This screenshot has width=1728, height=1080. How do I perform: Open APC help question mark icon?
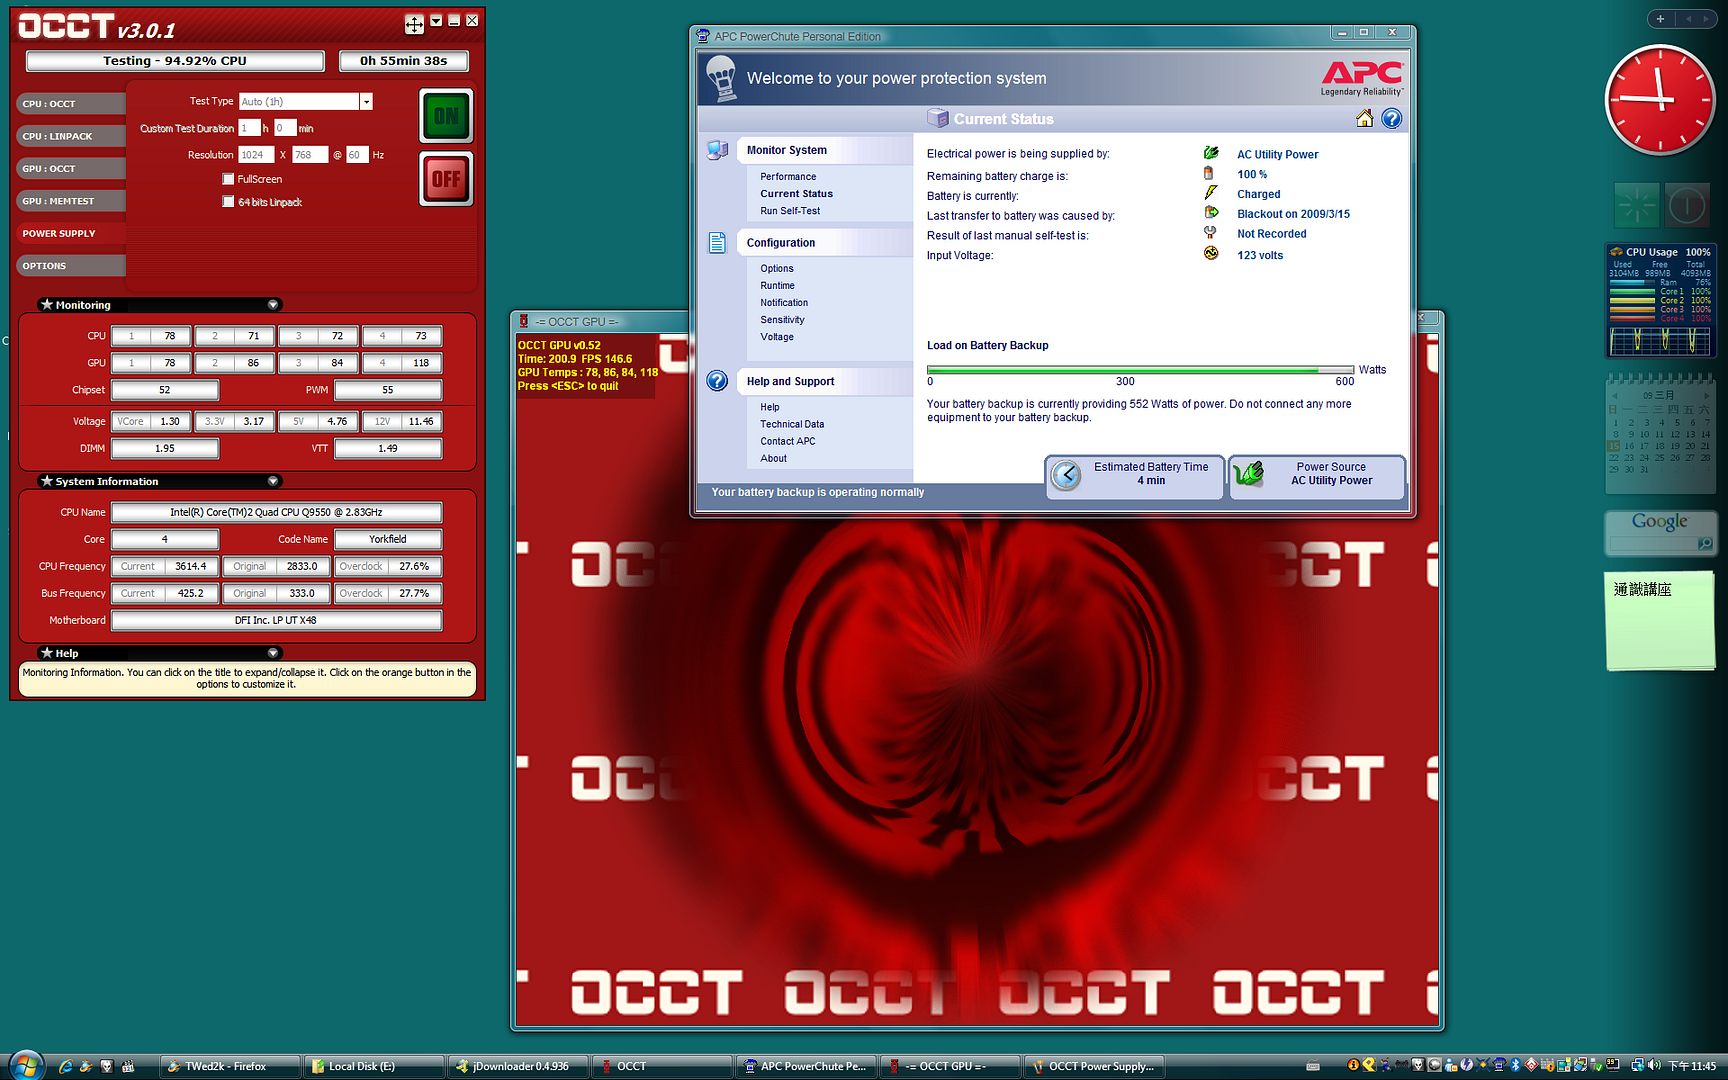tap(1391, 119)
